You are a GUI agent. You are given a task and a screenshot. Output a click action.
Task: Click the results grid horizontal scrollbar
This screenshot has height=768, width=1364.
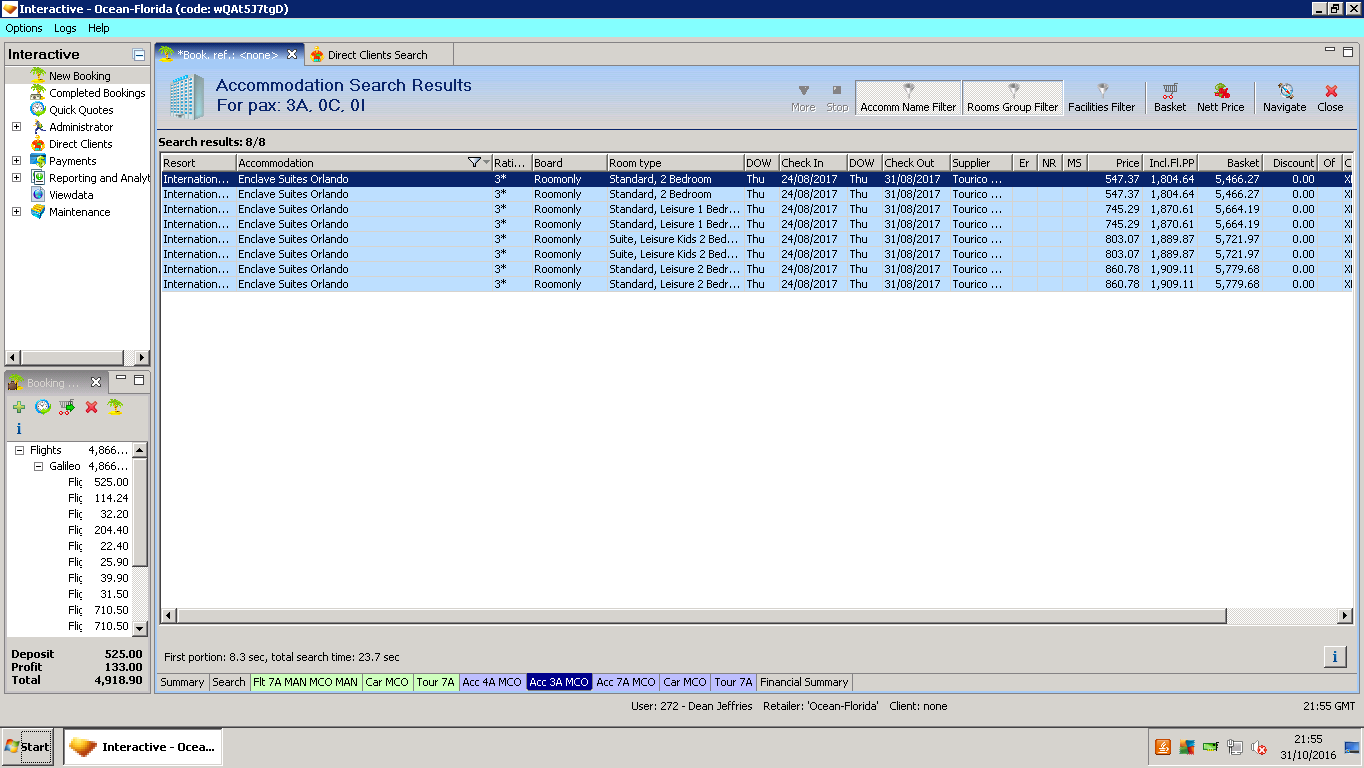point(701,615)
